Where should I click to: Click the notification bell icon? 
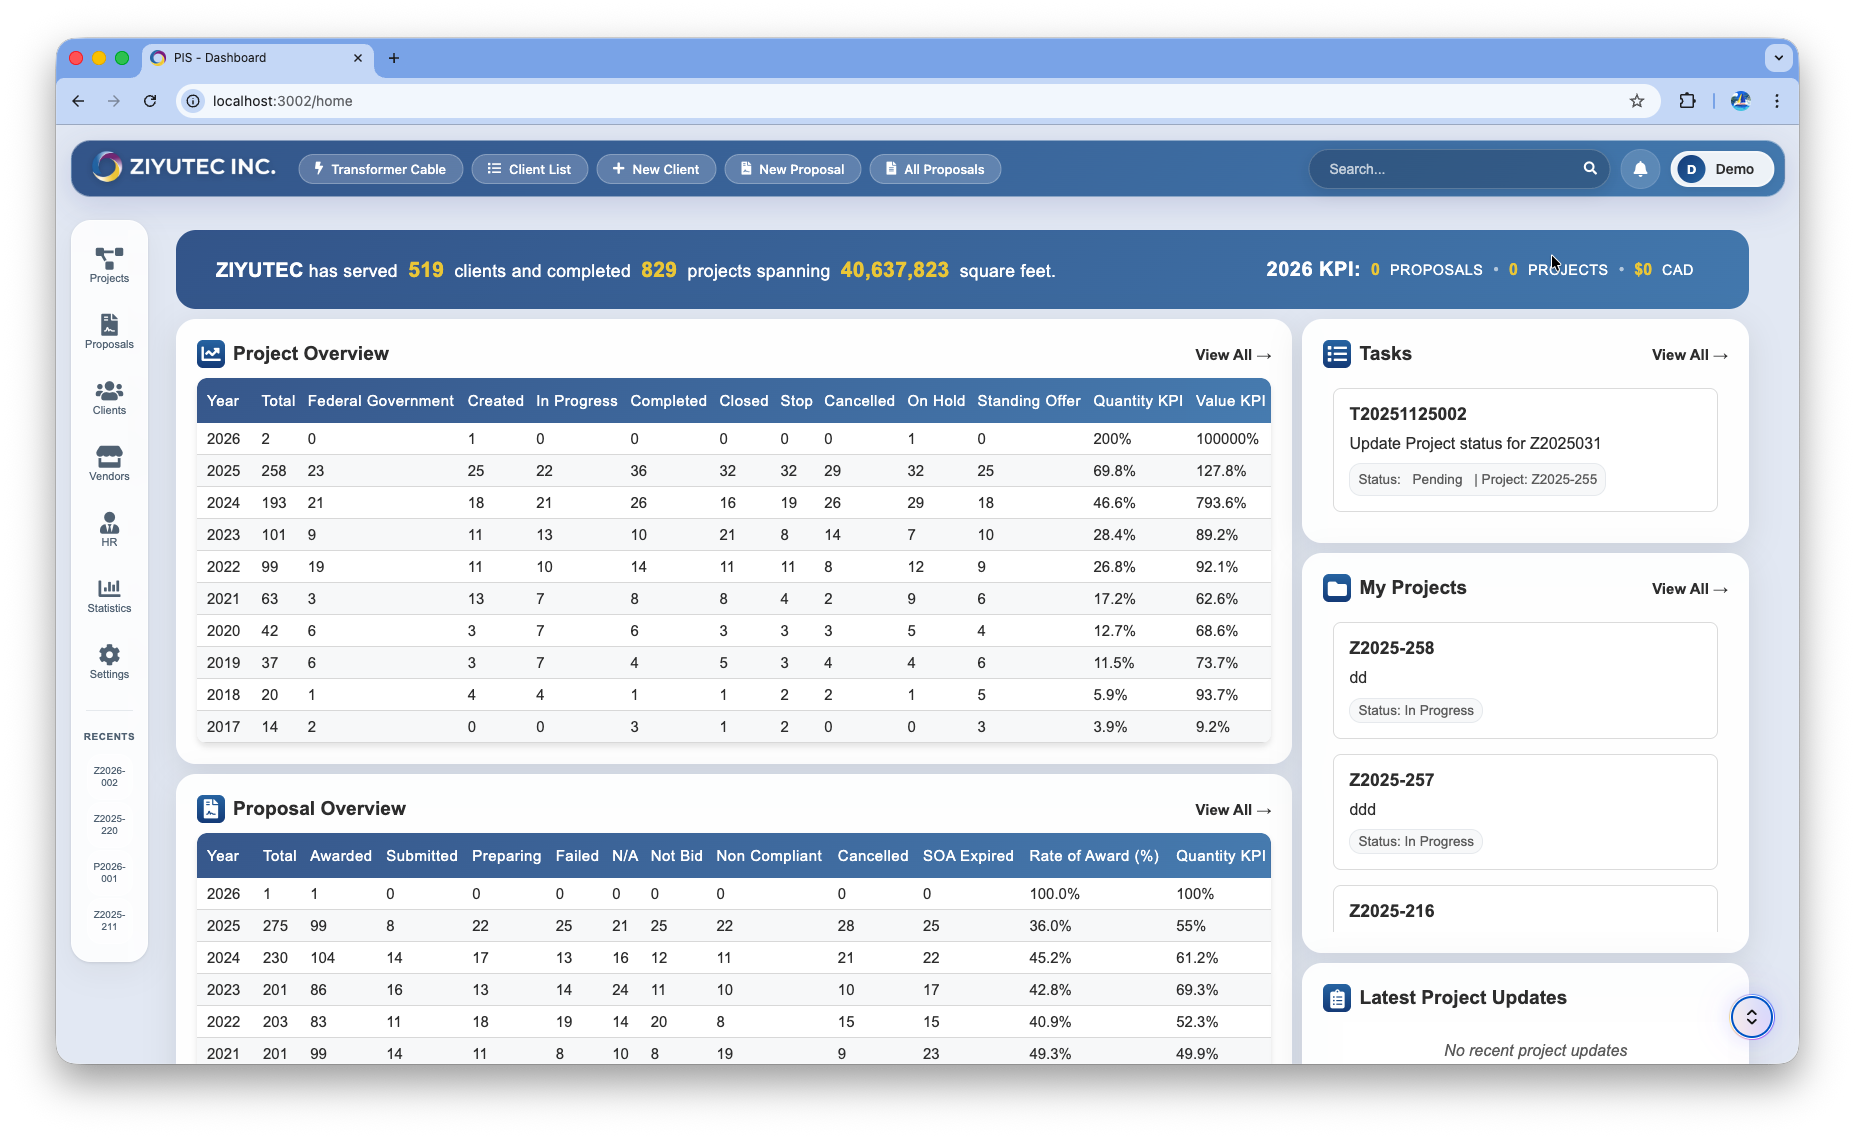(x=1639, y=169)
